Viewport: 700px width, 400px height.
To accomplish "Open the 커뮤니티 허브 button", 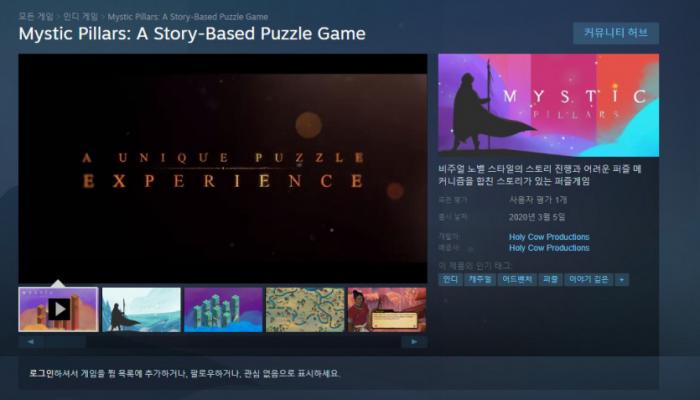I will tap(616, 33).
